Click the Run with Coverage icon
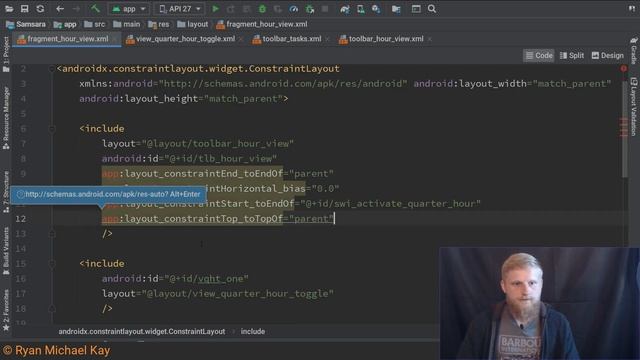The image size is (640, 360). (278, 9)
